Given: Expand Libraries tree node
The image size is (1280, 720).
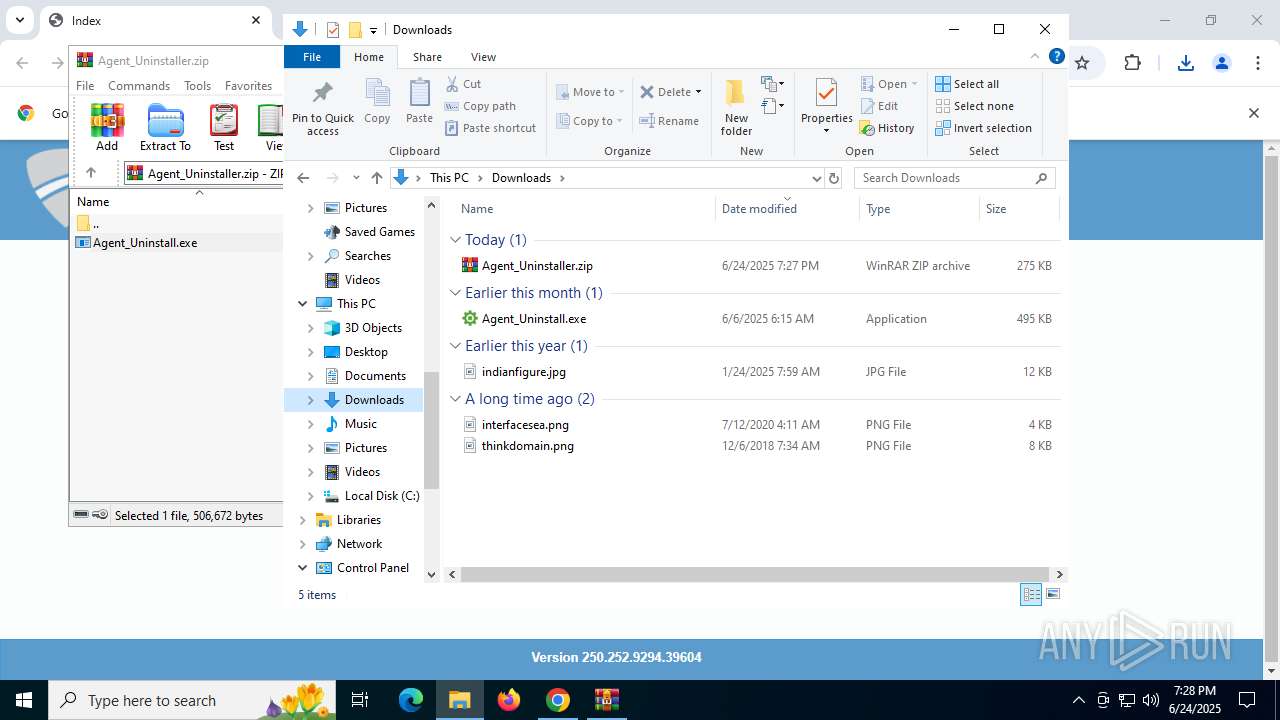Looking at the screenshot, I should coord(303,520).
